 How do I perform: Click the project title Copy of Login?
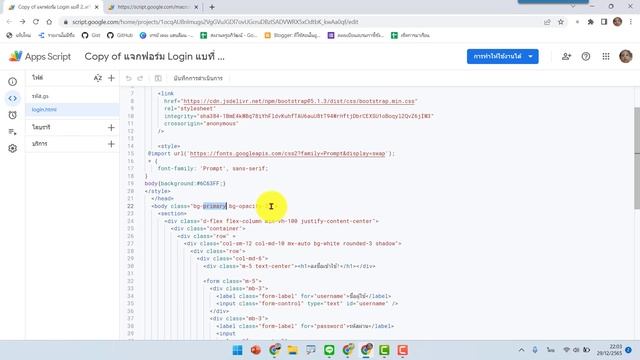(x=154, y=56)
